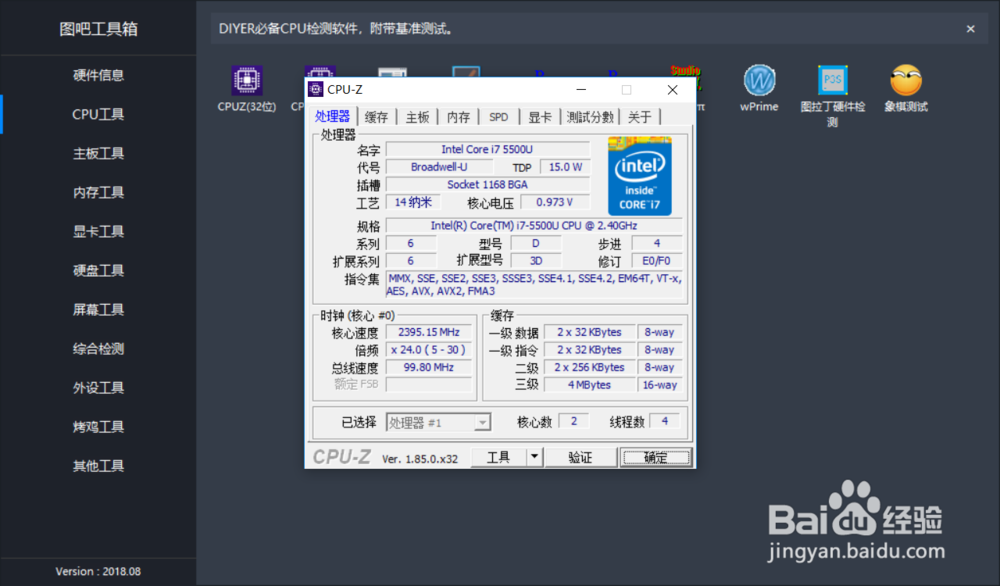Screen dimensions: 1000x586
Task: Click the 核心电压 value 0.973 V
Action: pyautogui.click(x=555, y=202)
